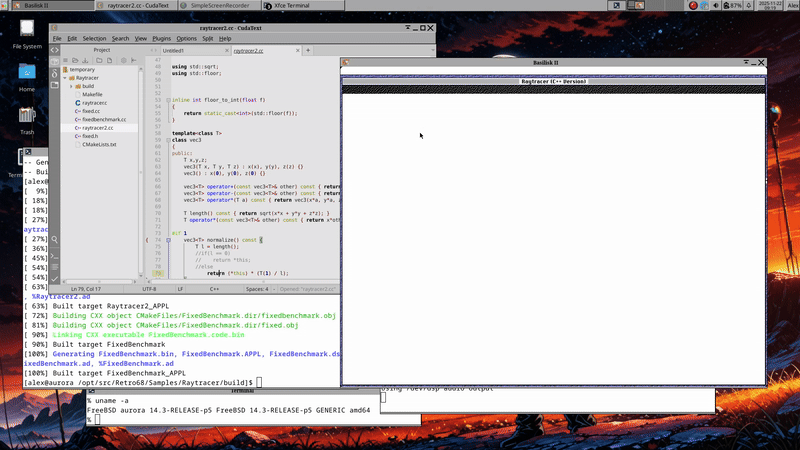Open the Edit menu
Viewport: 800px width, 450px height.
[72, 38]
